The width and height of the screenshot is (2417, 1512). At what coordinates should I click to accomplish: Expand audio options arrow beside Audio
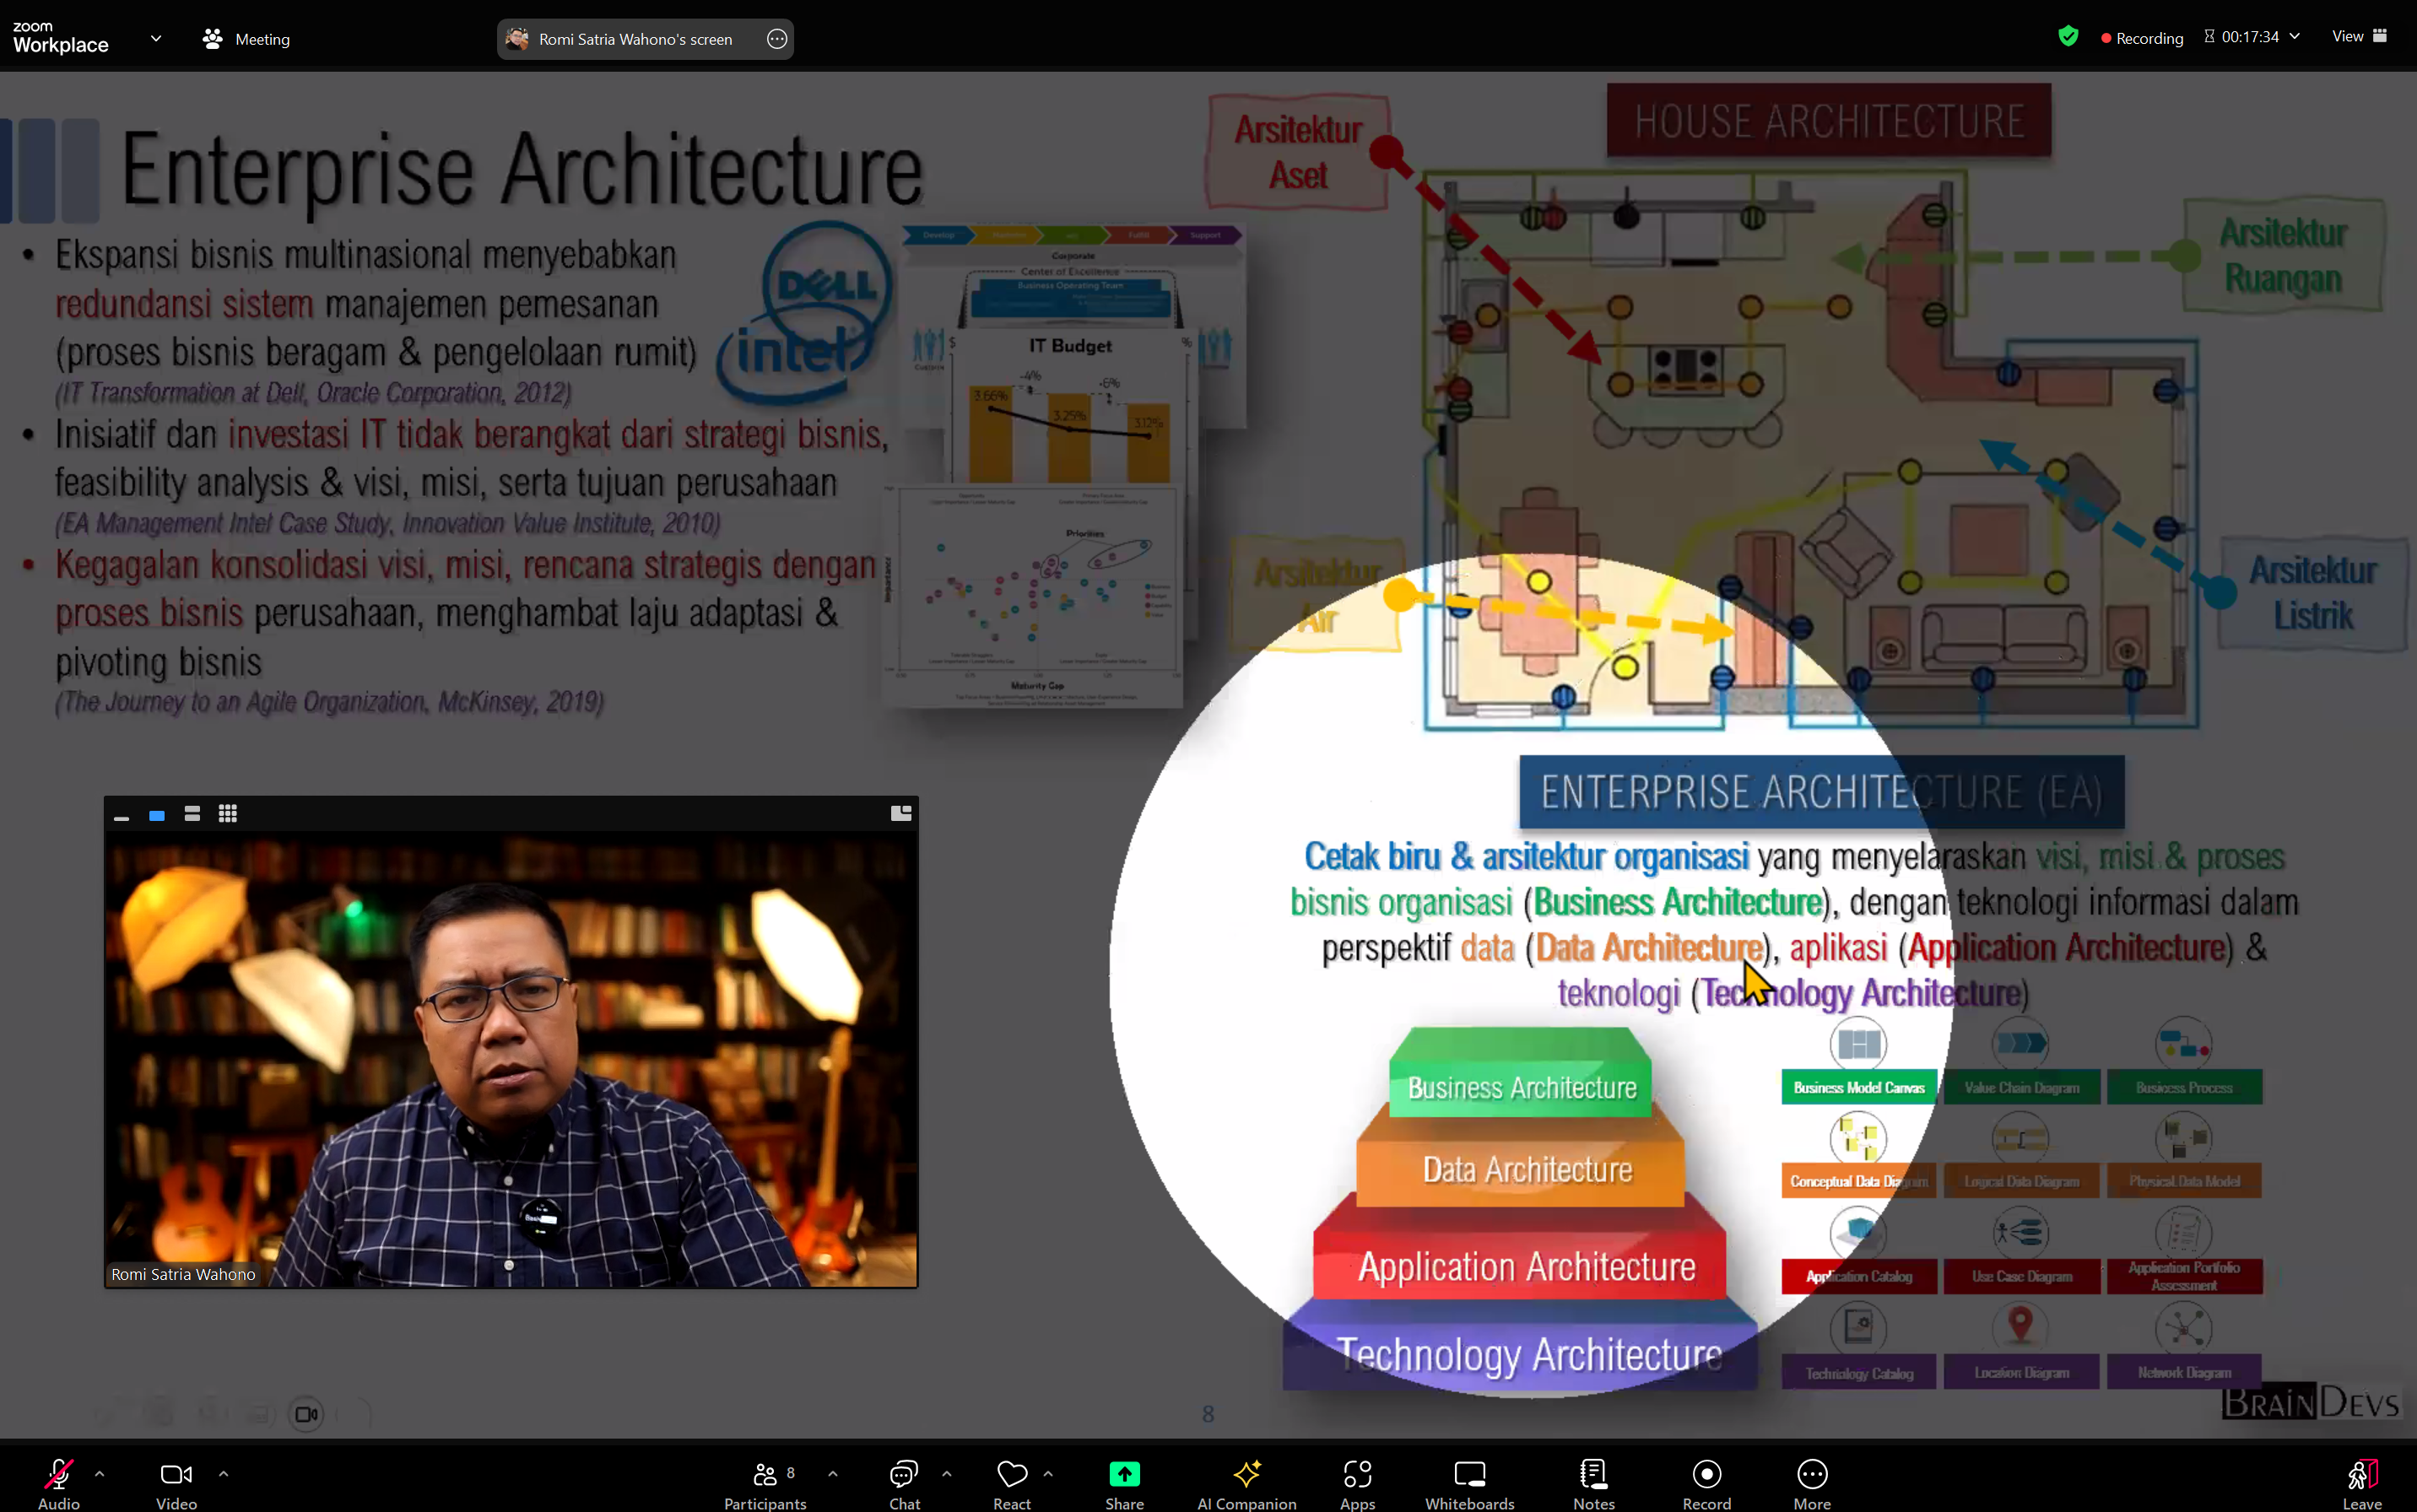(x=100, y=1473)
